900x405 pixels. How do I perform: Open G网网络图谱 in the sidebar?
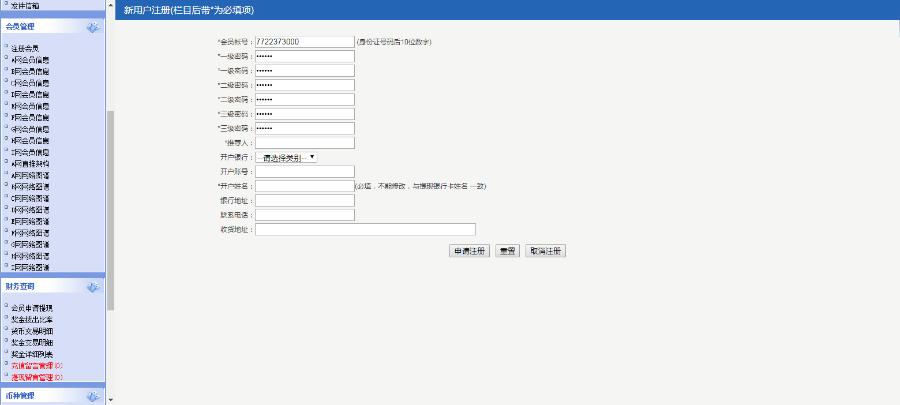30,244
